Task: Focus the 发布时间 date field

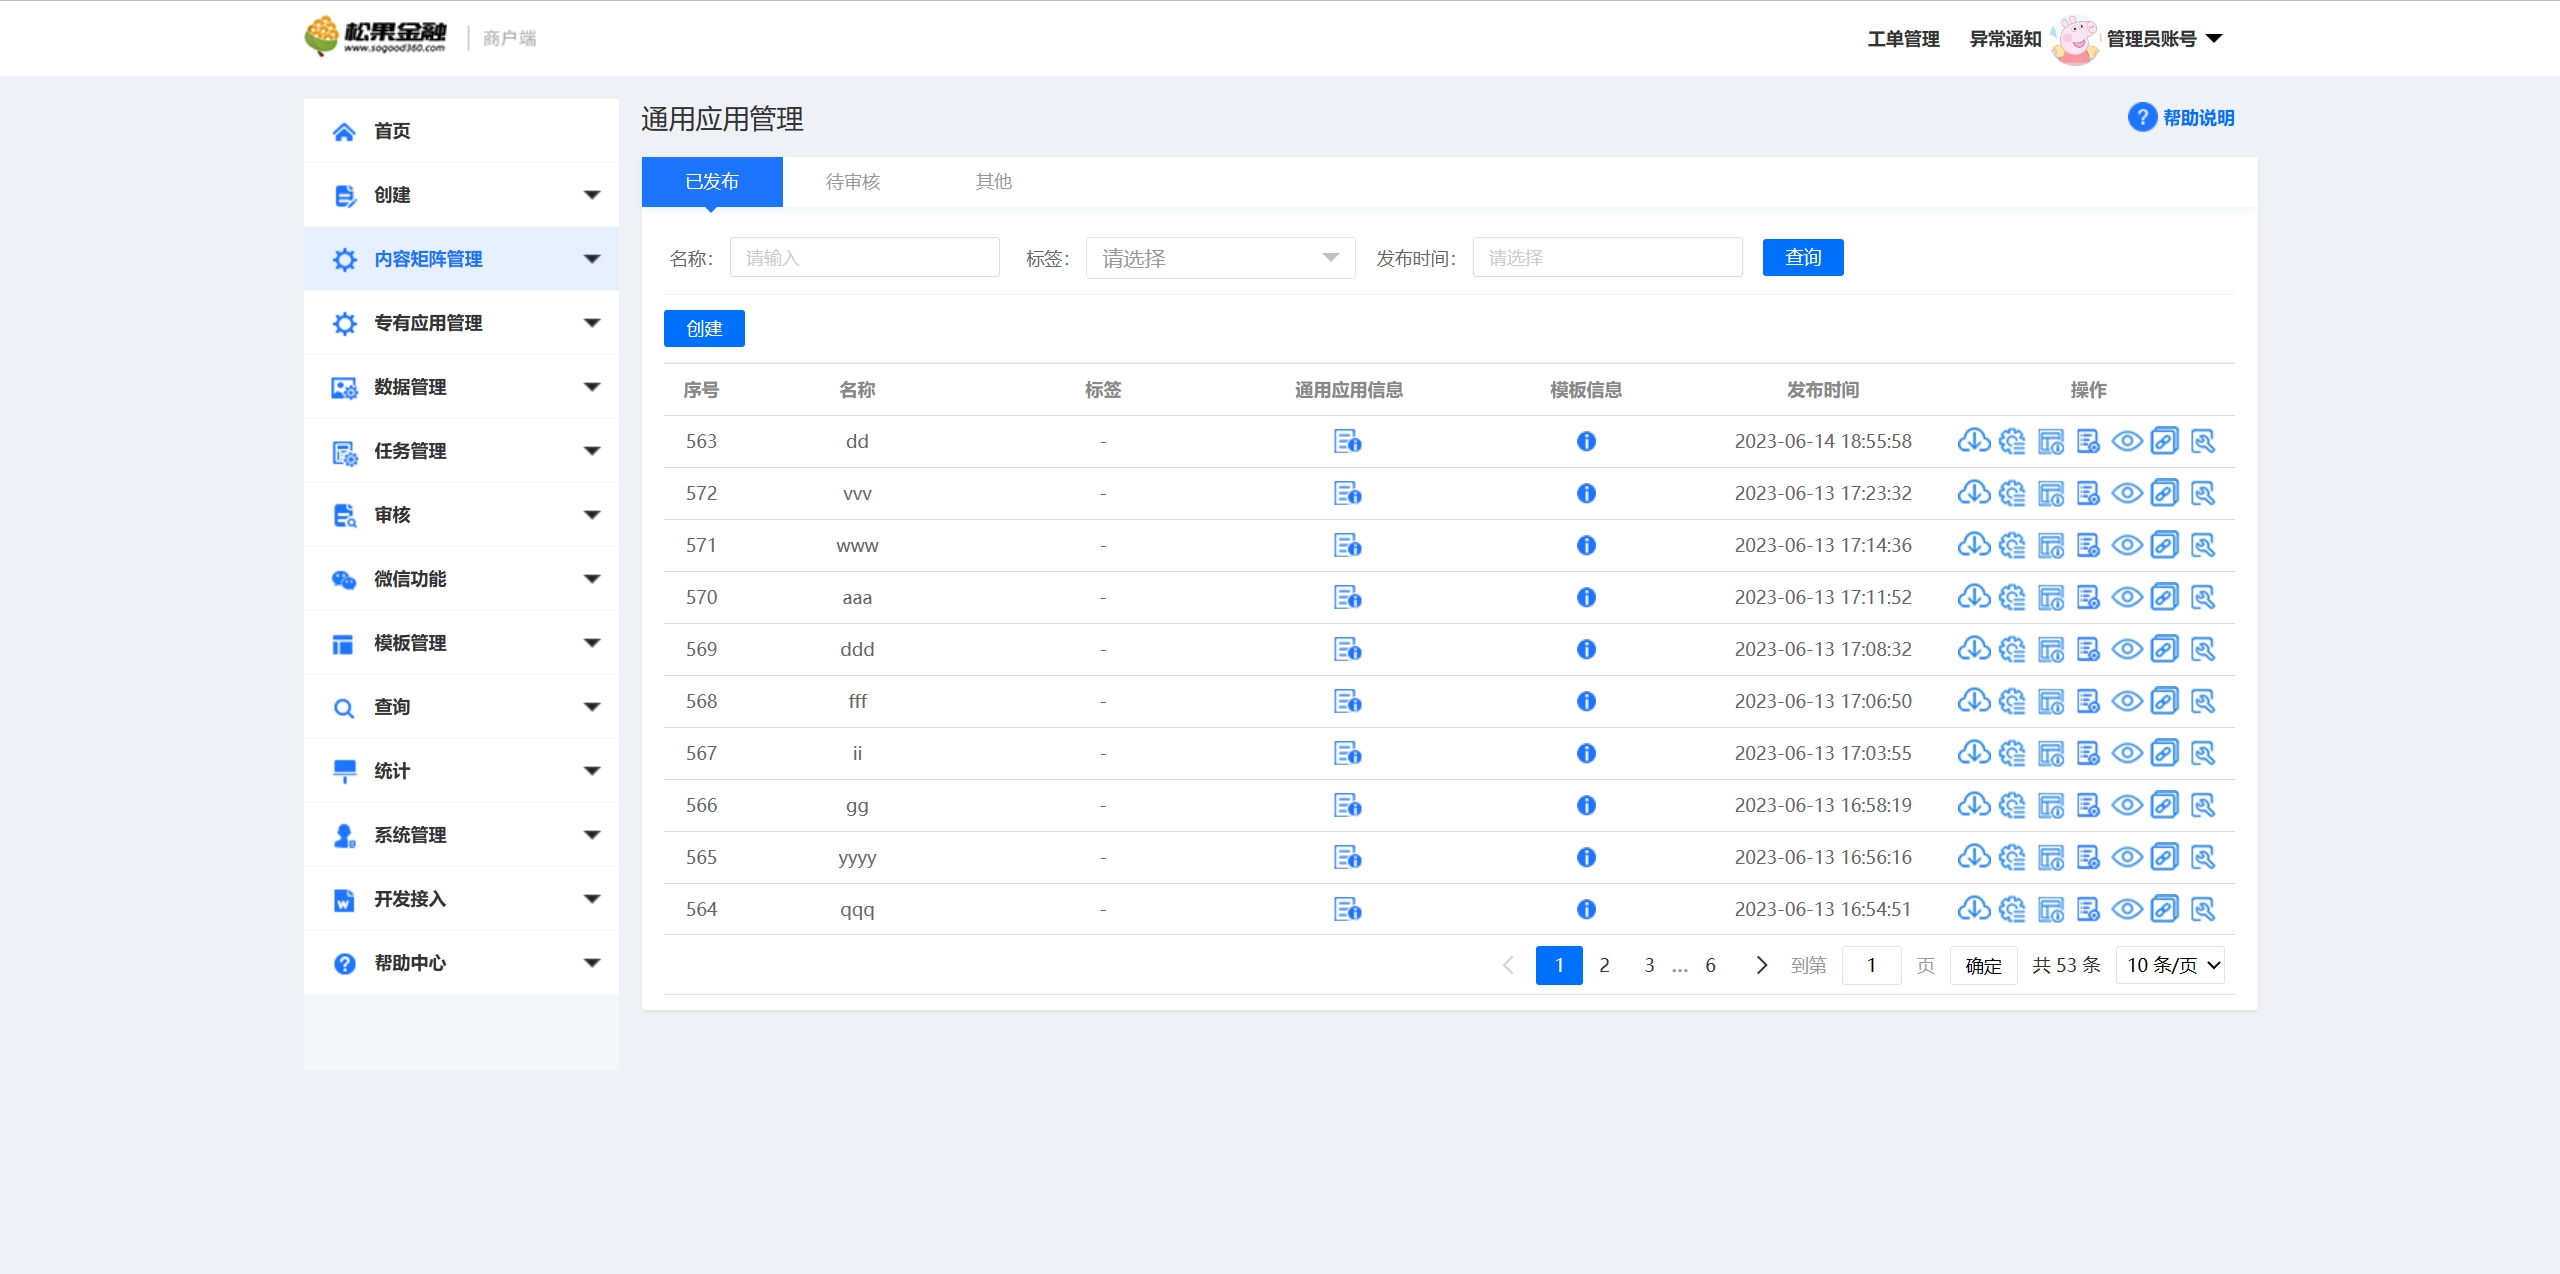Action: (1607, 258)
